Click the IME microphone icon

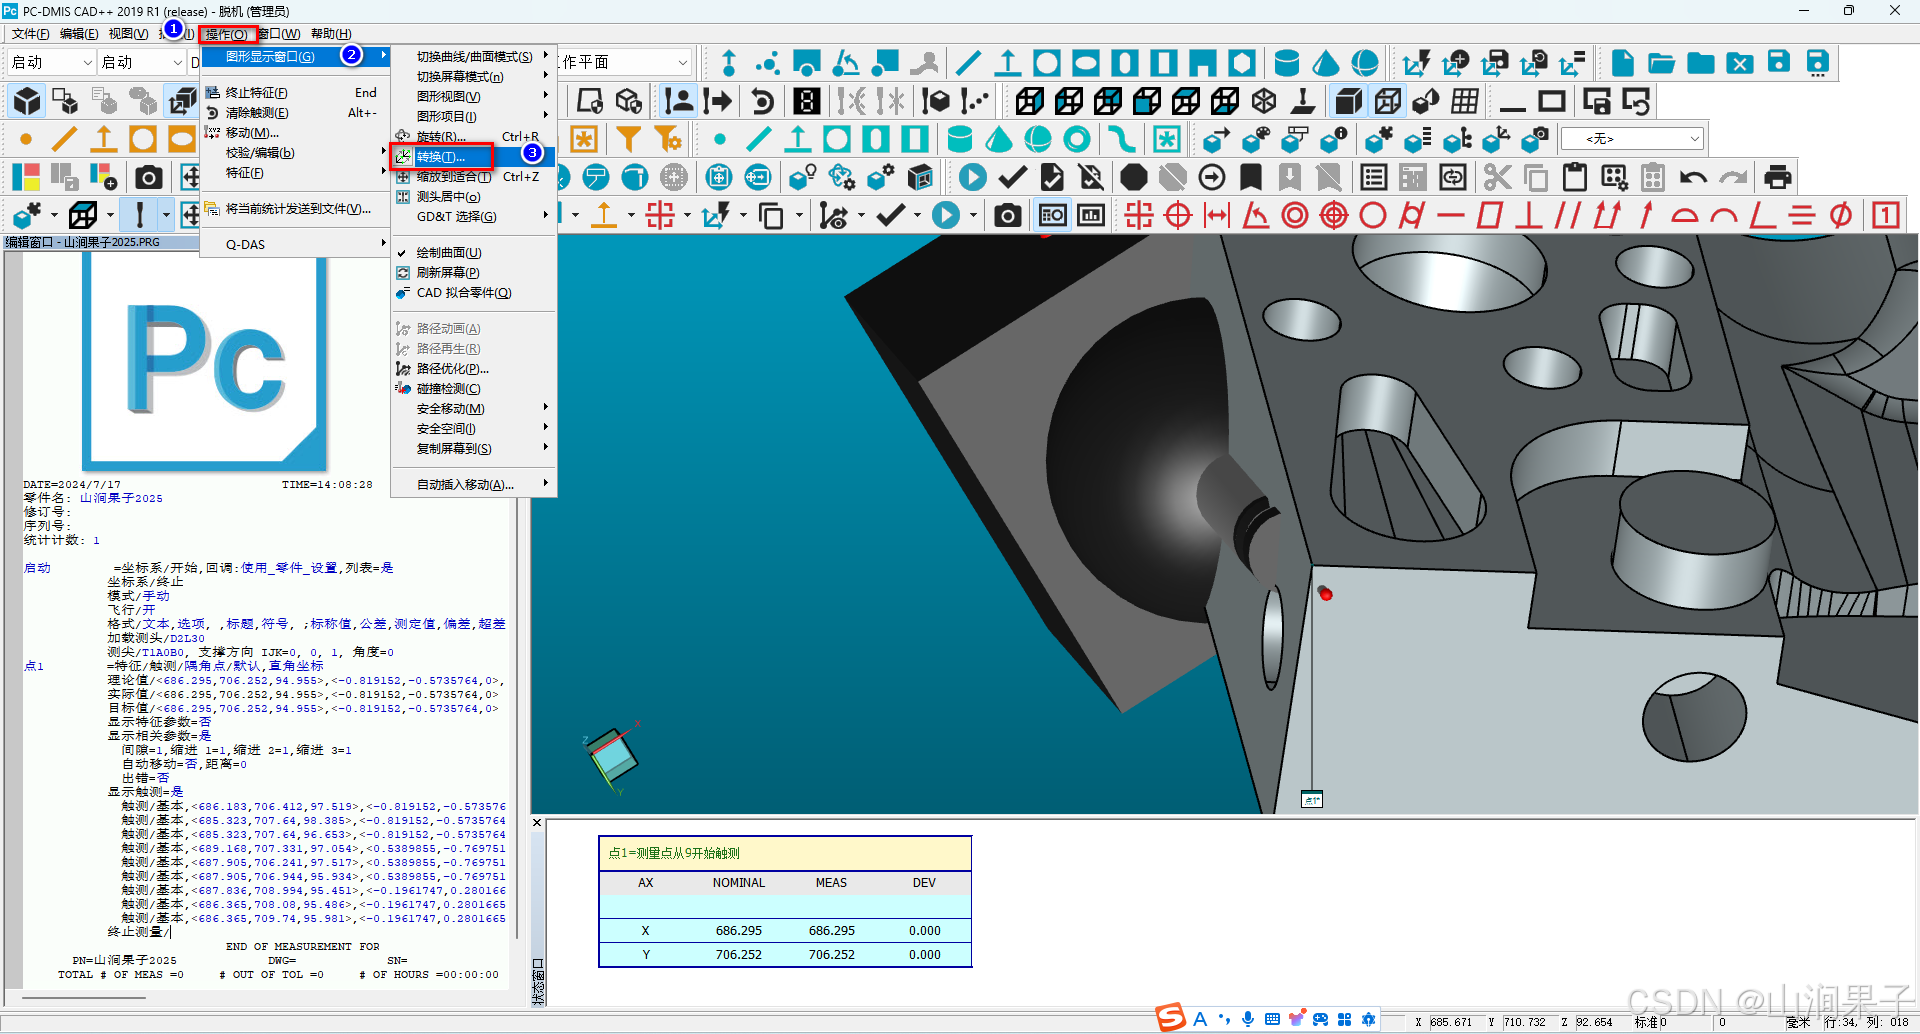click(x=1248, y=1019)
